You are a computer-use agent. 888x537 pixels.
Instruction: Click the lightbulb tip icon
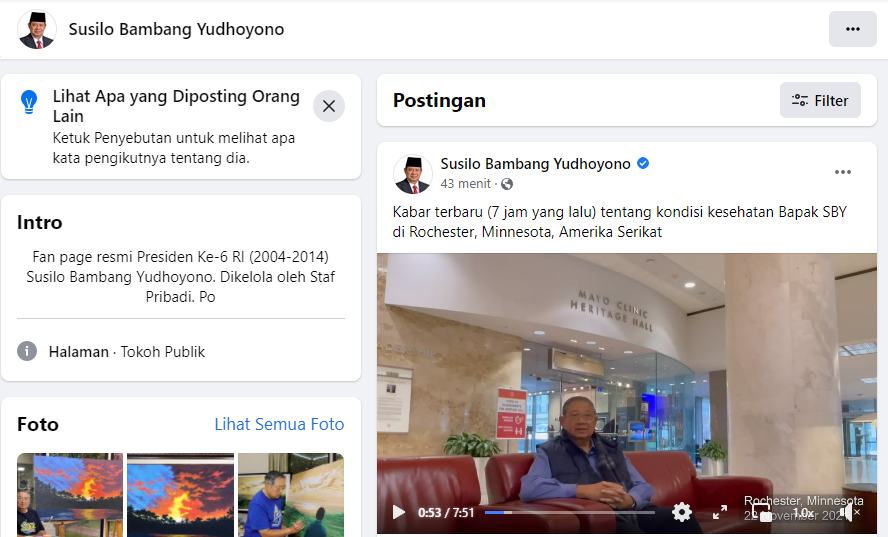[x=30, y=100]
